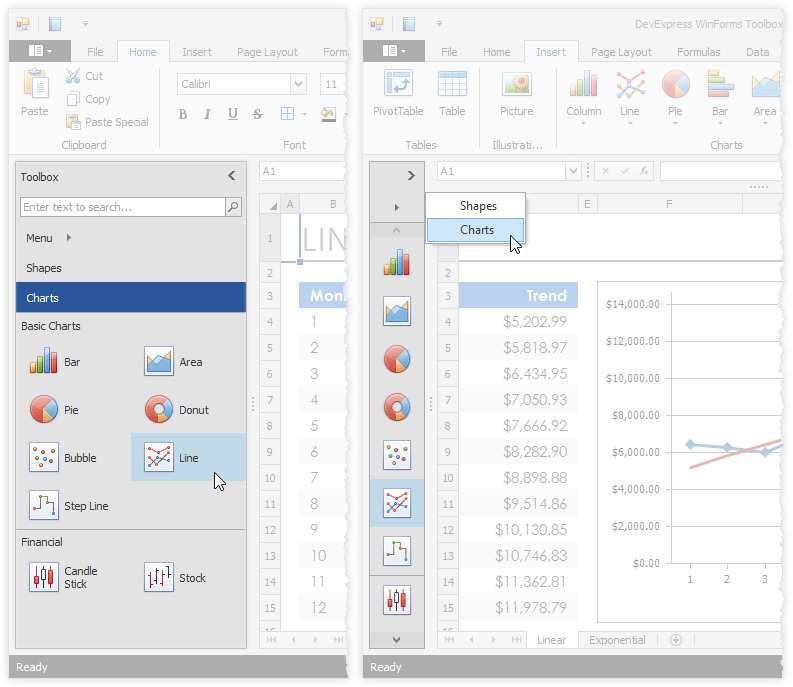Click pie chart icon in collapsed toolbox
This screenshot has height=687, width=793.
396,359
